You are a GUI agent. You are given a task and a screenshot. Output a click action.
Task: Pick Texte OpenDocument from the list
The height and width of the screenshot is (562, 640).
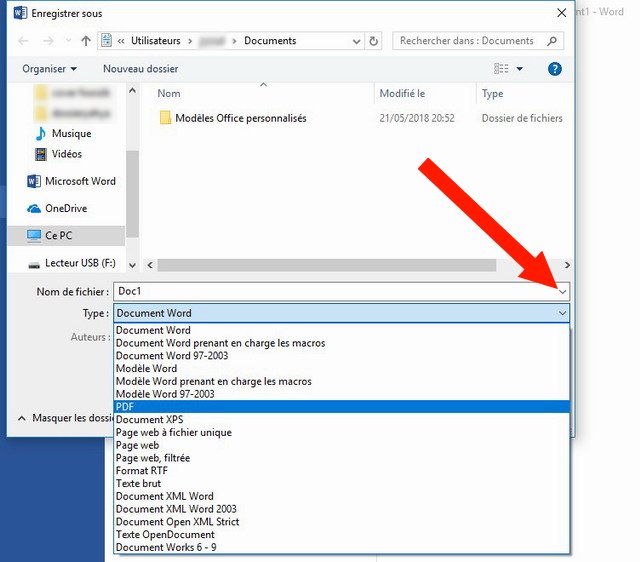166,534
